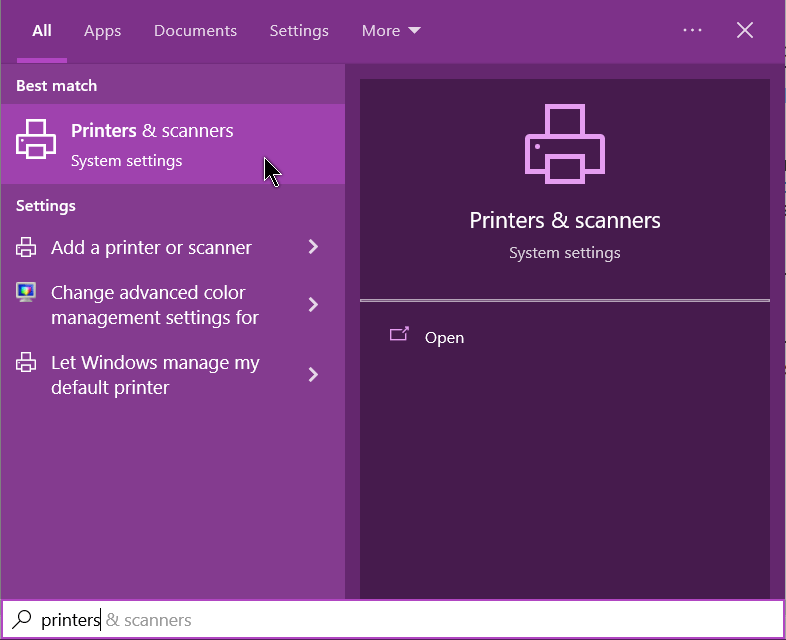Click the magnifying glass search icon
This screenshot has width=786, height=640.
[22, 619]
